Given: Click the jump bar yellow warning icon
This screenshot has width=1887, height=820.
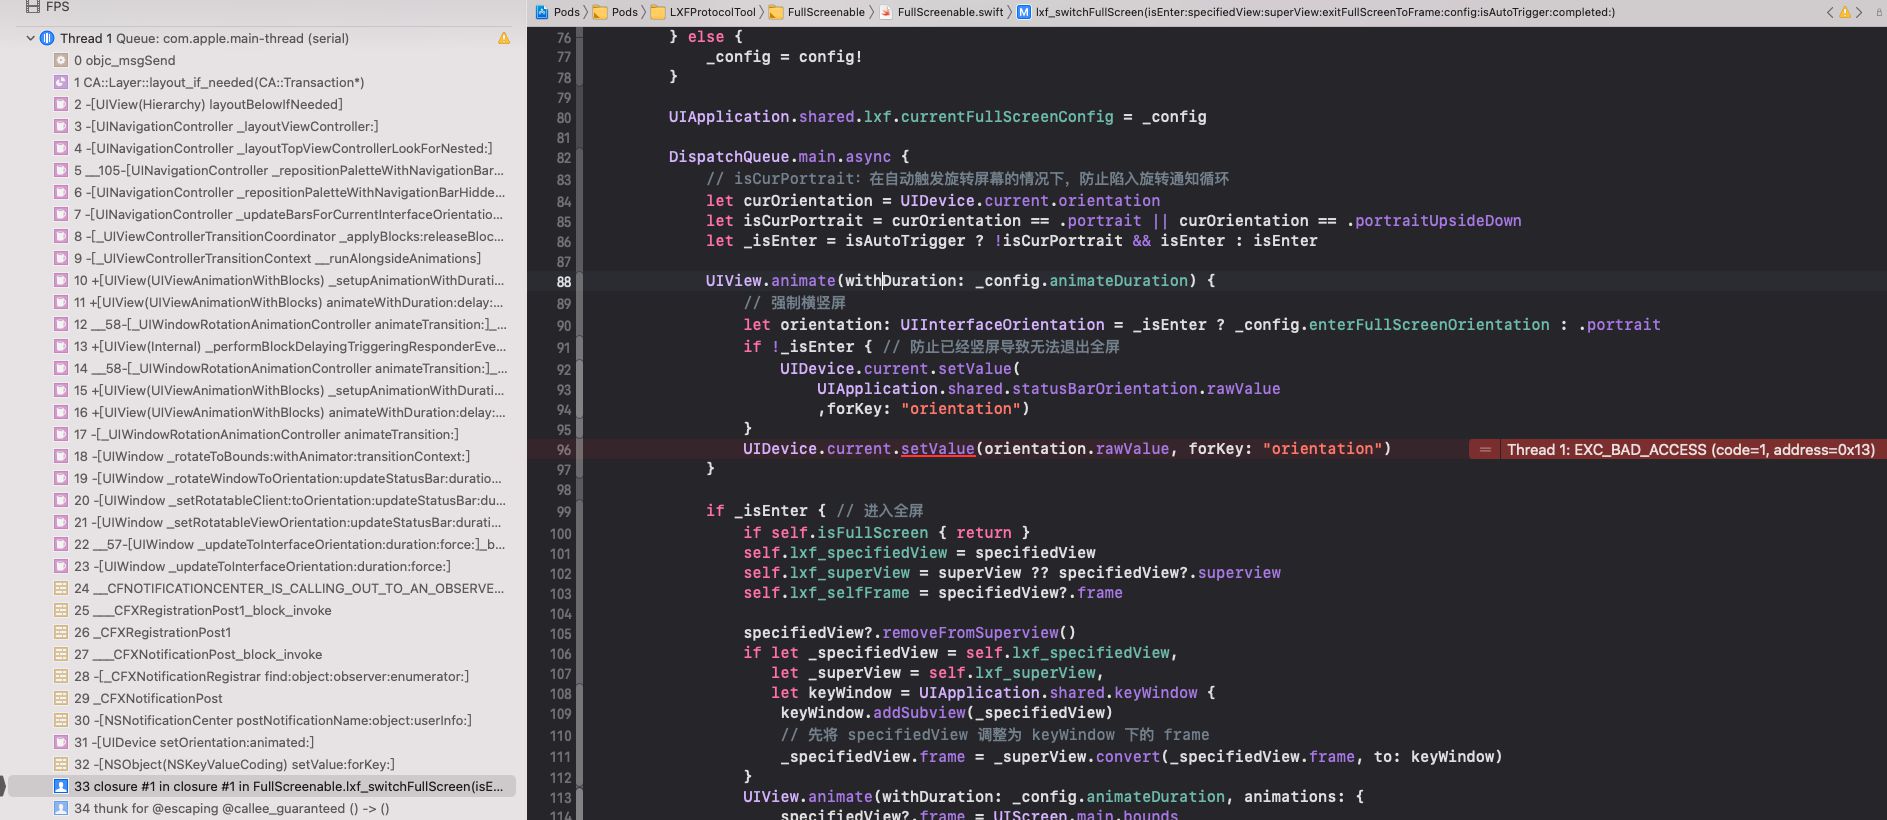Looking at the screenshot, I should point(1845,12).
